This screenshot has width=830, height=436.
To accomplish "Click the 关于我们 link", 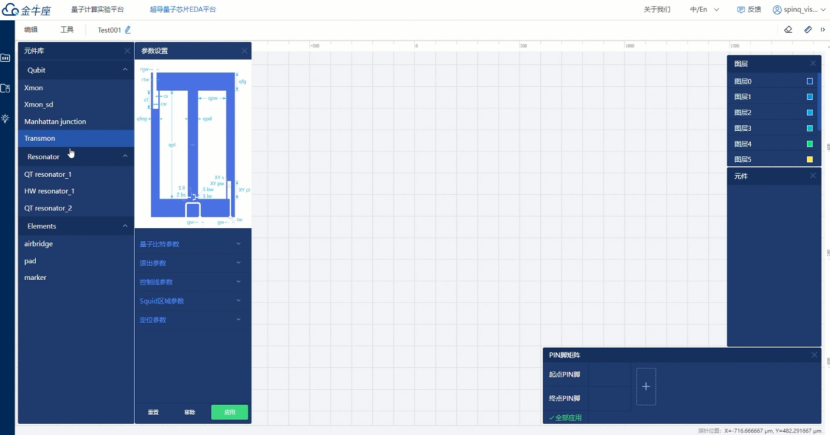I will pos(656,9).
